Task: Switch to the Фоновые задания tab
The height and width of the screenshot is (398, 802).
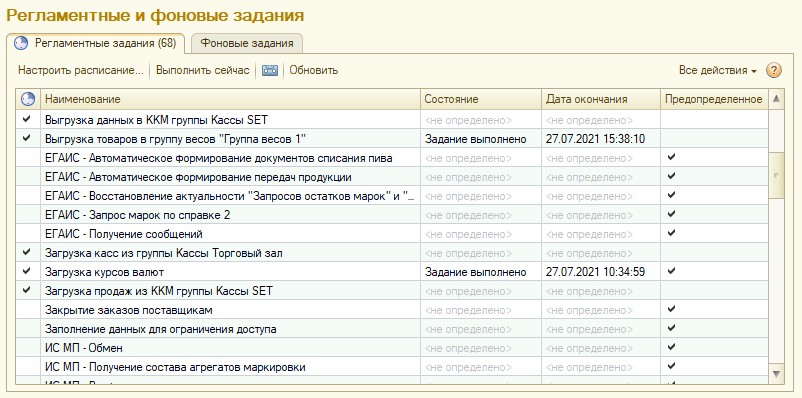Action: click(x=247, y=43)
